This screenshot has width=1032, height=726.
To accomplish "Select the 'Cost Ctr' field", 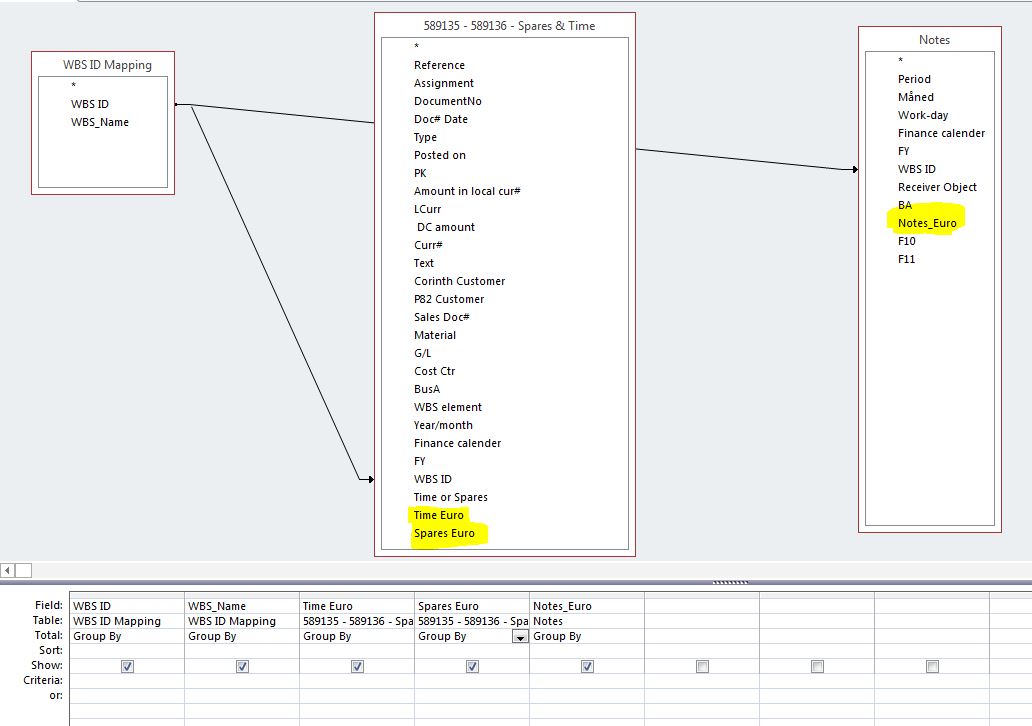I will pos(434,371).
